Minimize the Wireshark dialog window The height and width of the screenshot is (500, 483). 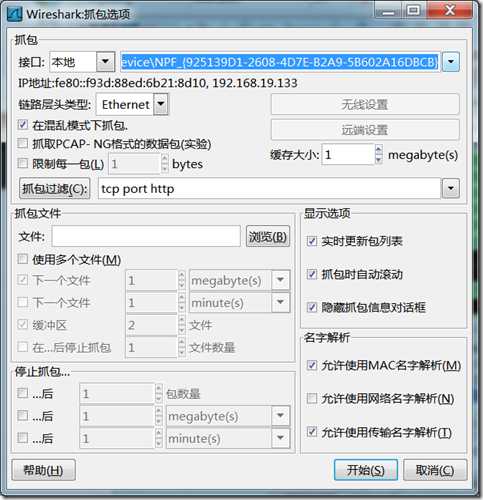point(388,10)
